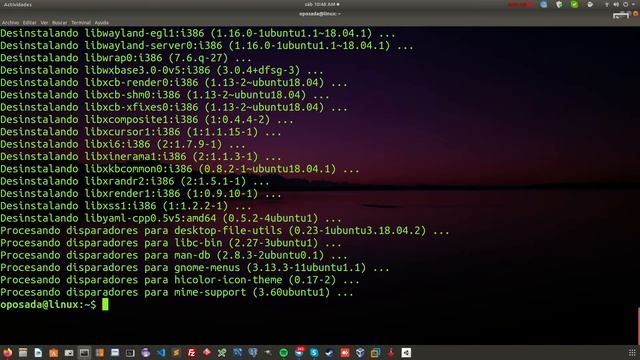Click the hicolor-icon-theme disparadores line

coord(180,280)
